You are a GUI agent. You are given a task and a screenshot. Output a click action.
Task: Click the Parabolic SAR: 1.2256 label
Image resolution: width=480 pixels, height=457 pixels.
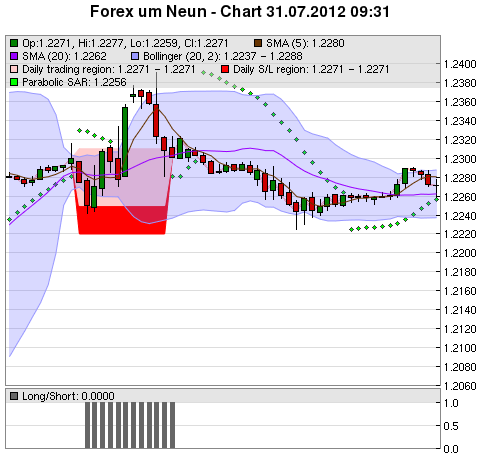pos(74,82)
